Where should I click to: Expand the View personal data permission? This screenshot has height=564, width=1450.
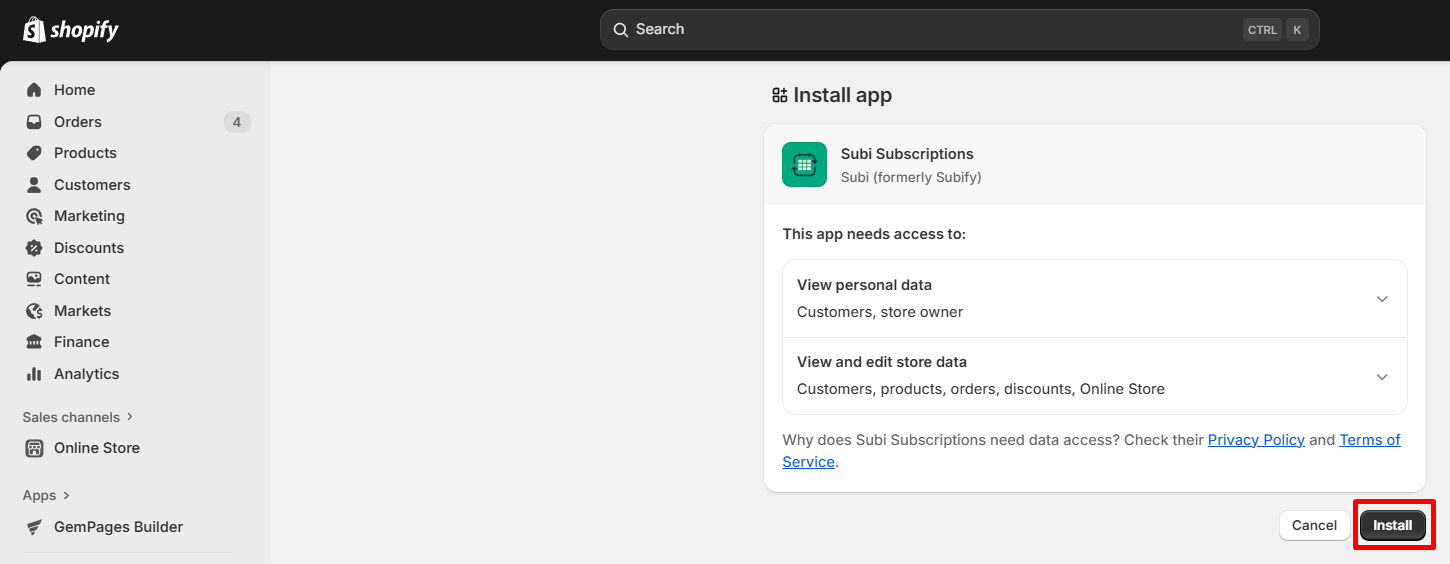(1382, 299)
